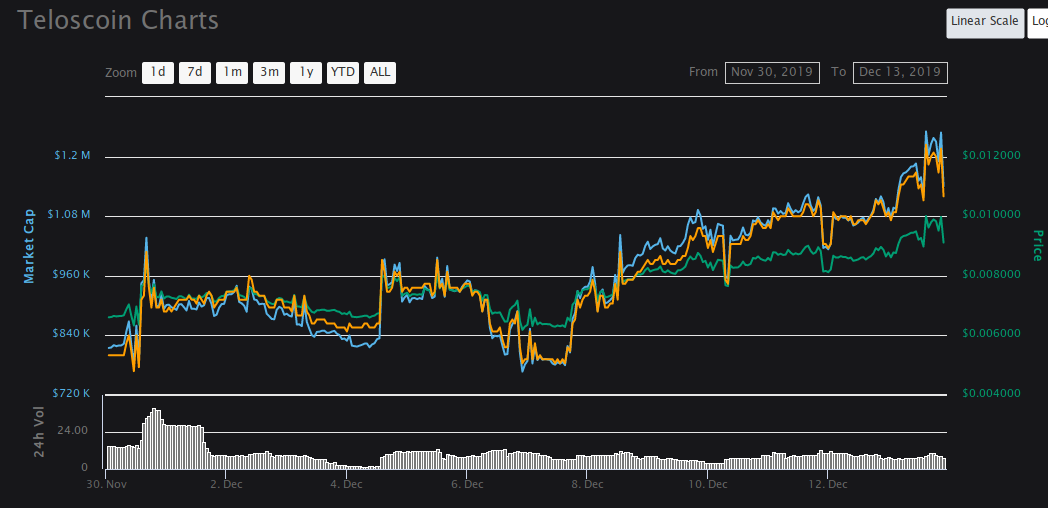The image size is (1048, 508).
Task: Set chart zoom to 7d
Action: click(x=194, y=73)
